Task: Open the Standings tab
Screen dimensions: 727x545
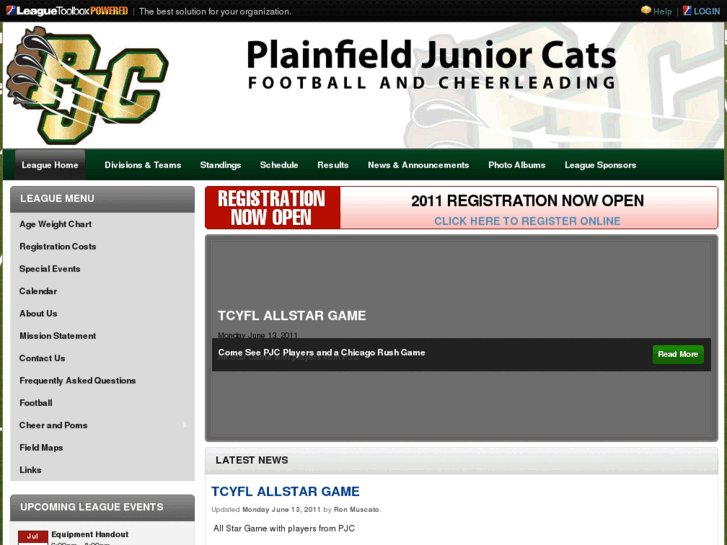Action: (x=220, y=165)
